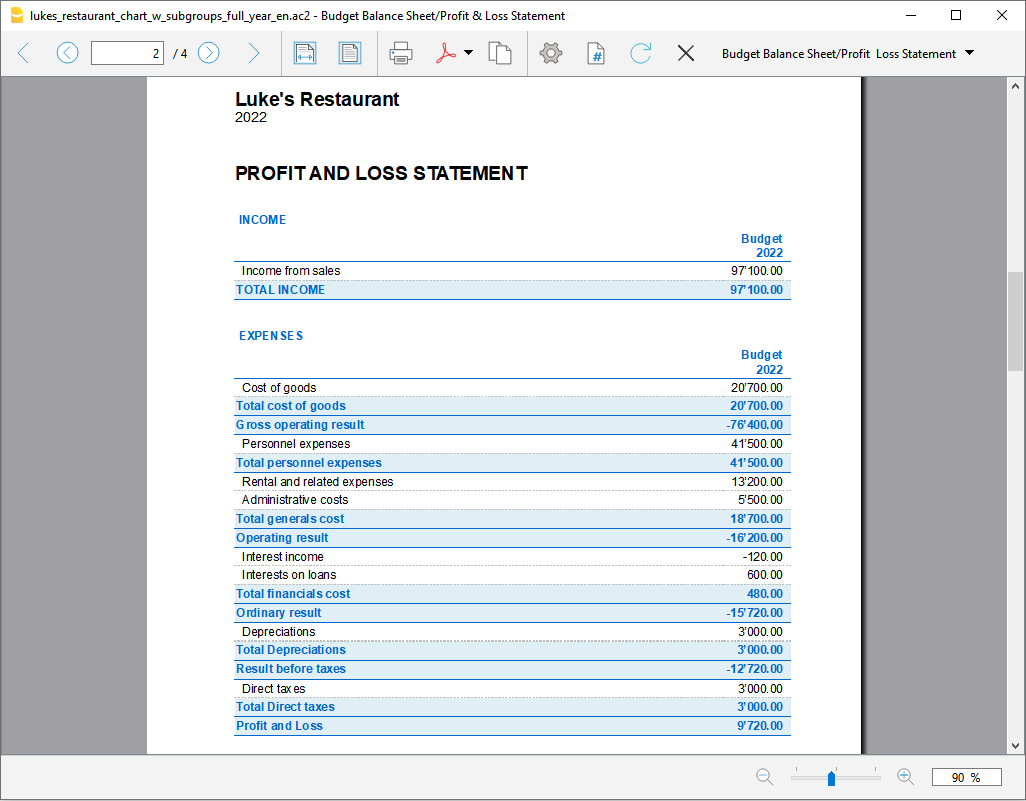Click the 90 % zoom percentage field
1026x801 pixels.
pyautogui.click(x=966, y=777)
